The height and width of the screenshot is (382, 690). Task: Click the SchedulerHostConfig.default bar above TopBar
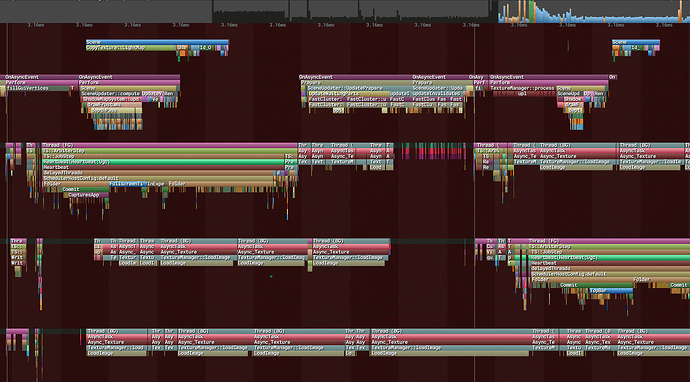(610, 274)
